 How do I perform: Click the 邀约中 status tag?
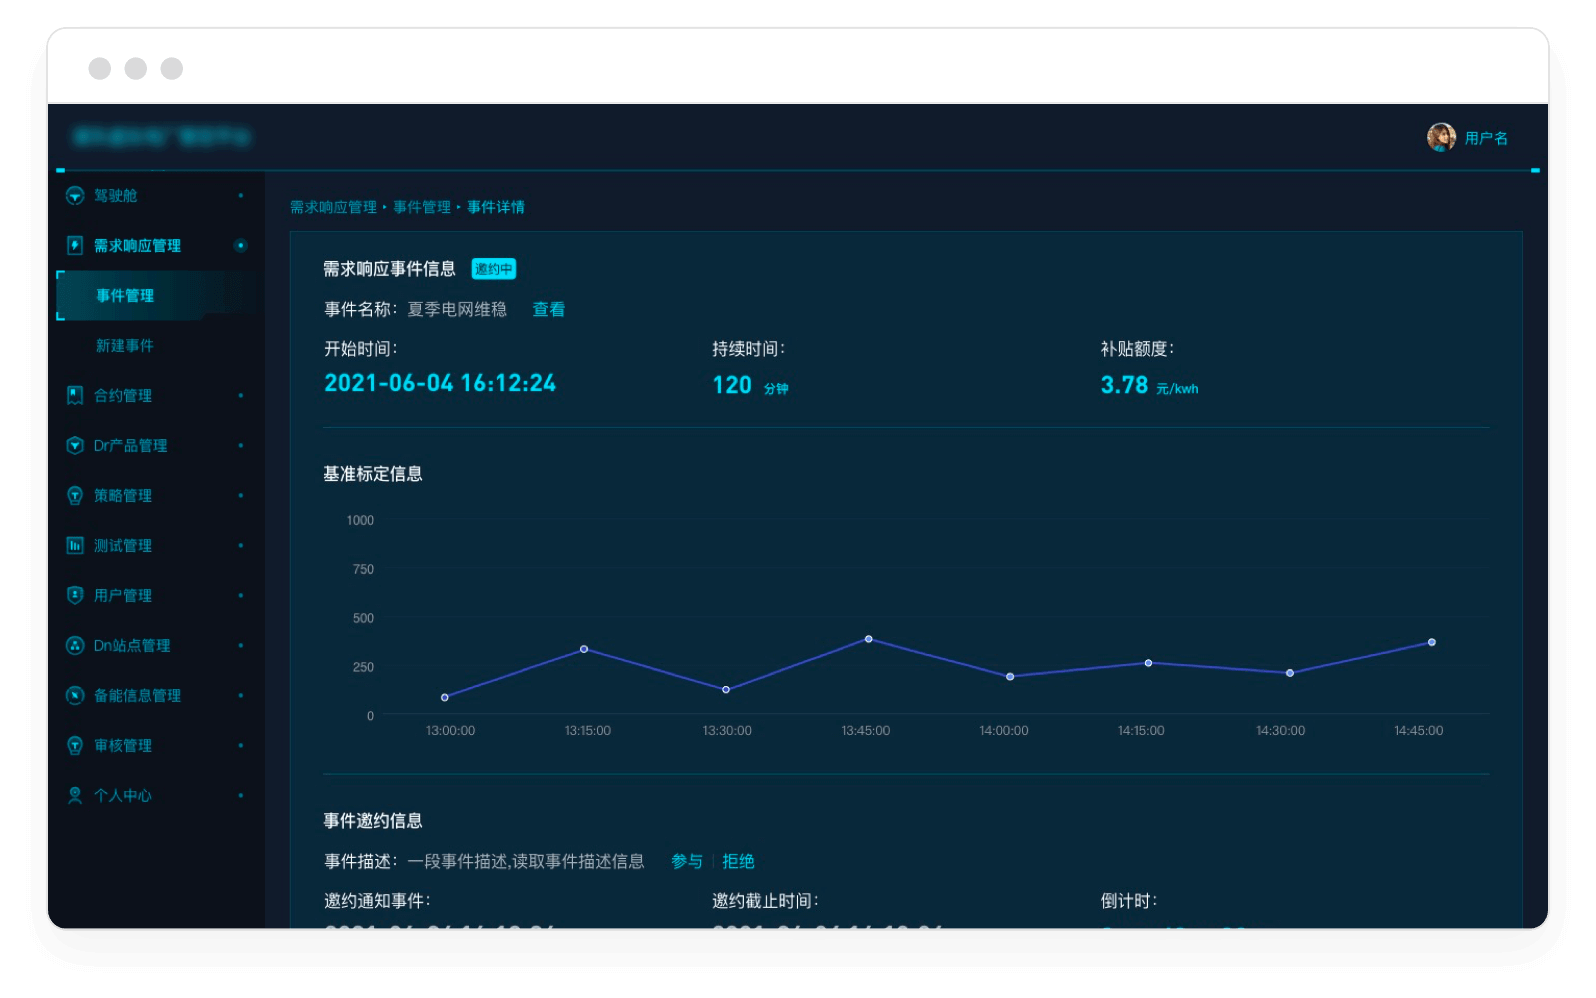tap(494, 269)
